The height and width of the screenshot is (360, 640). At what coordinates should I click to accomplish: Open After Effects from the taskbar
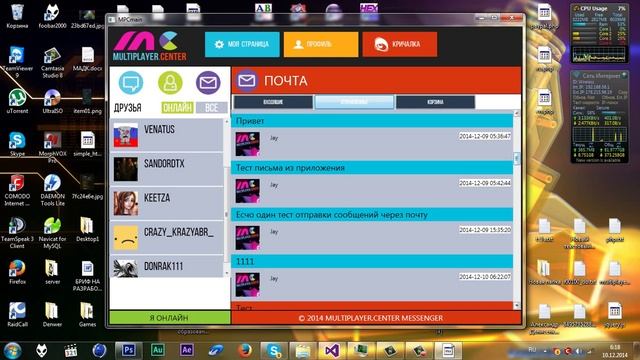click(187, 350)
